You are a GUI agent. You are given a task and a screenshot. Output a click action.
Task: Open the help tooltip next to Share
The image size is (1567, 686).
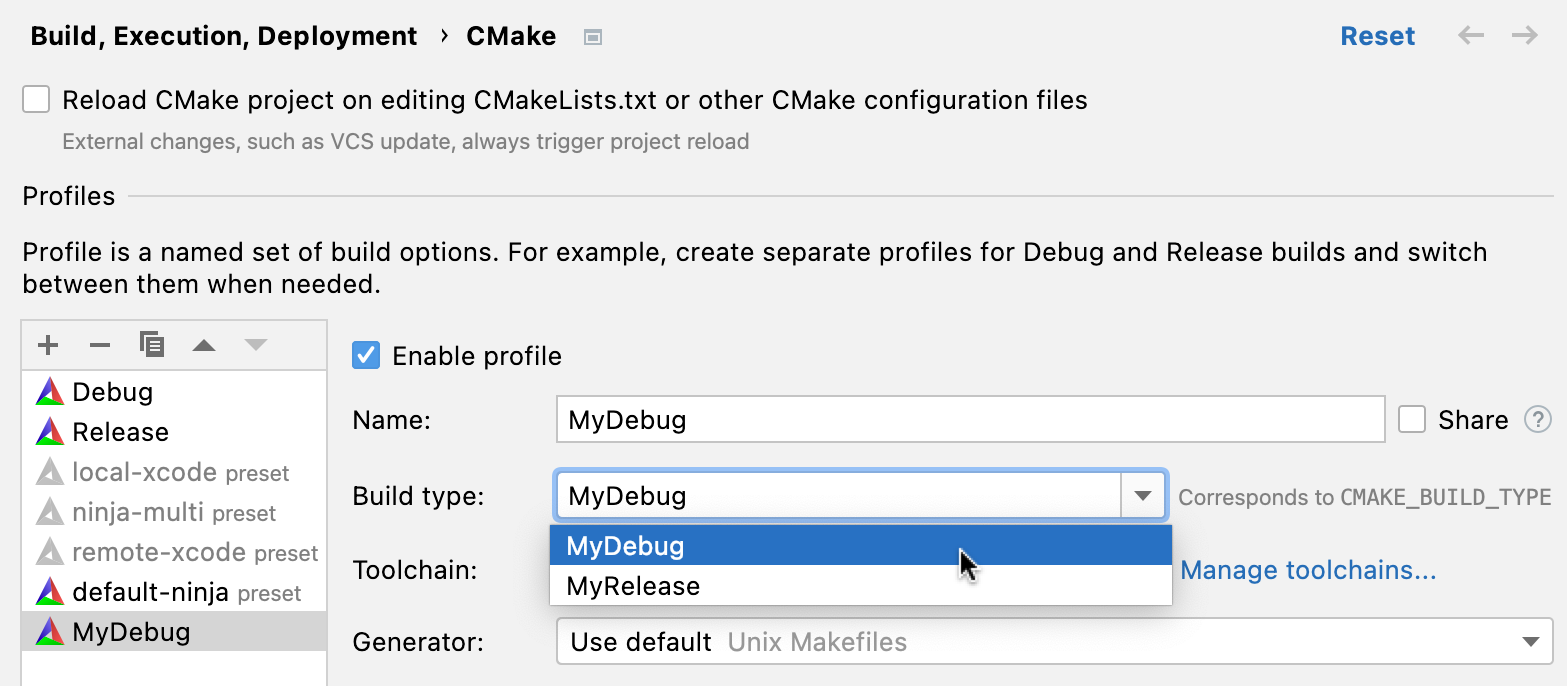(1537, 420)
